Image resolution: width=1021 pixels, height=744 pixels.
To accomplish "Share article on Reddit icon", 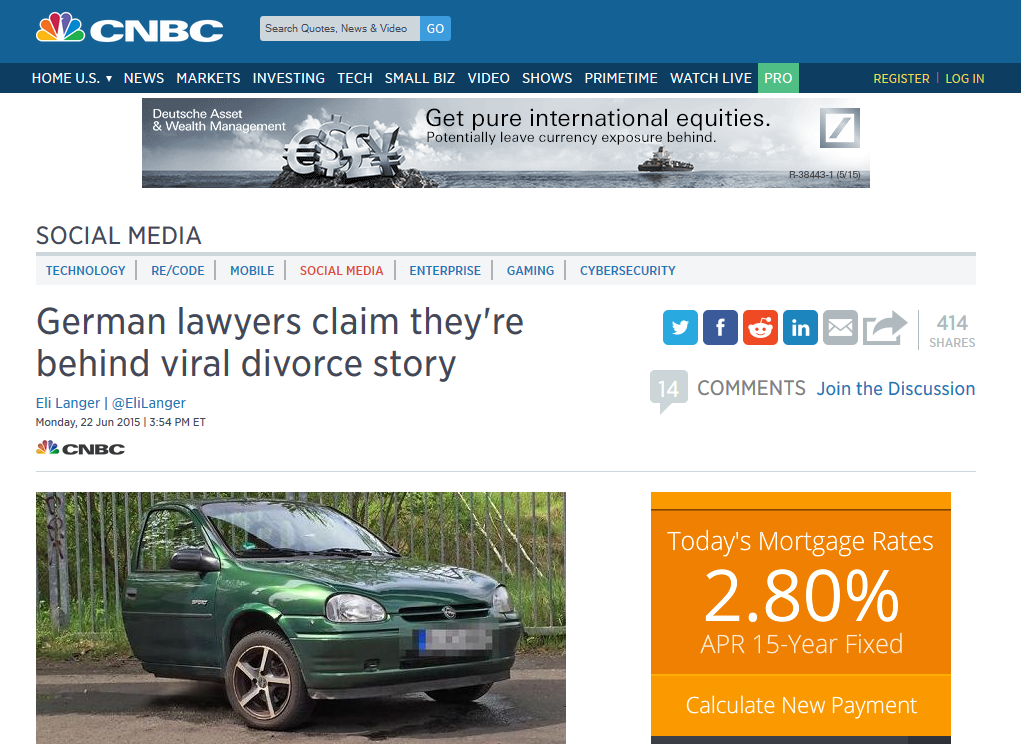I will pos(760,327).
